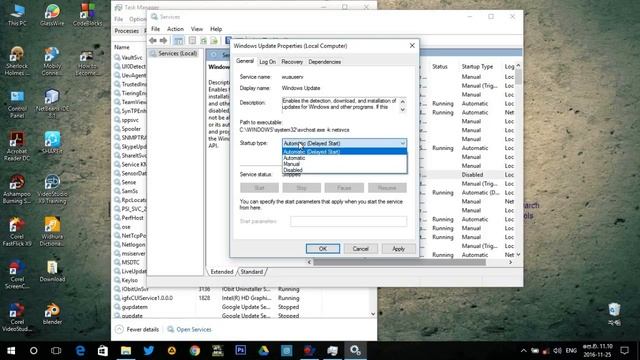
Task: Click the Export List icon in Services toolbar
Action: click(214, 40)
